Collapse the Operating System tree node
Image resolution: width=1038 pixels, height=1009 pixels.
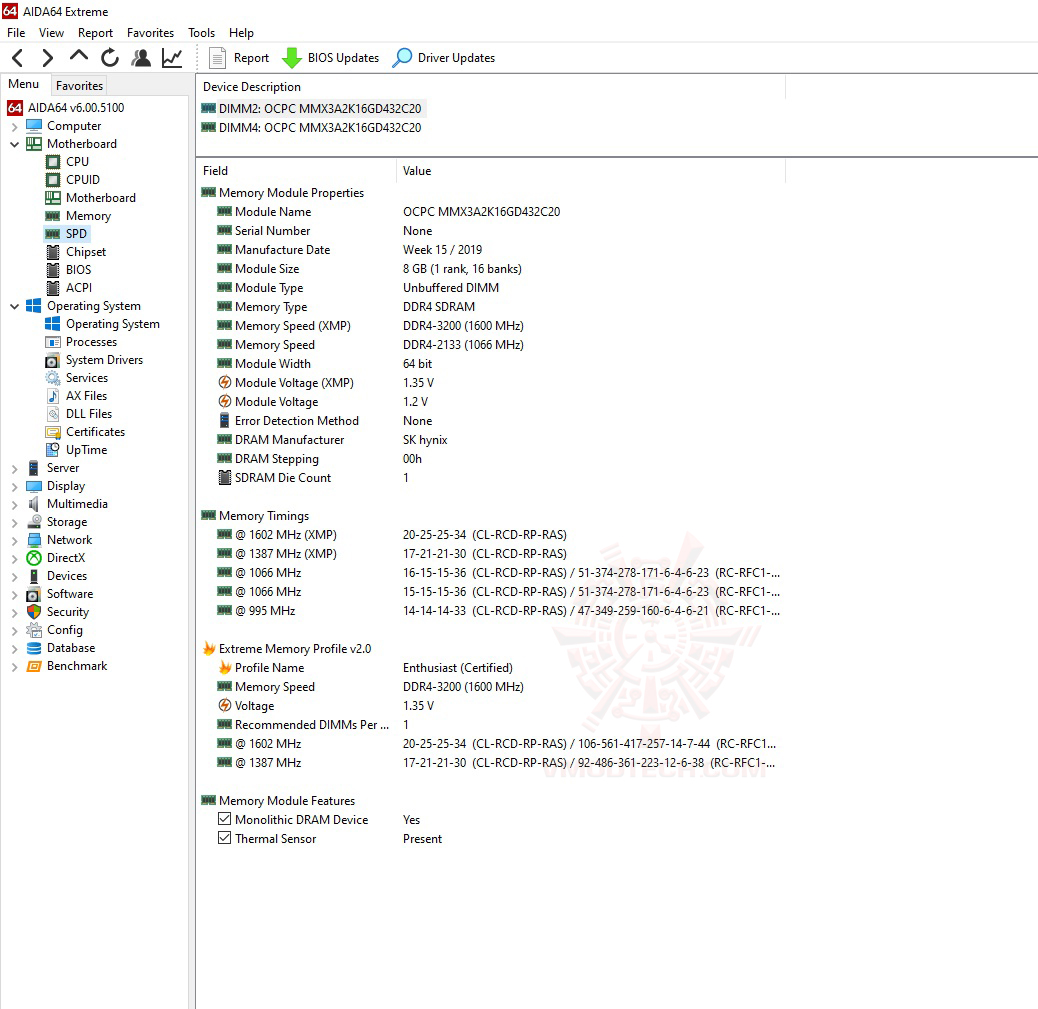15,307
